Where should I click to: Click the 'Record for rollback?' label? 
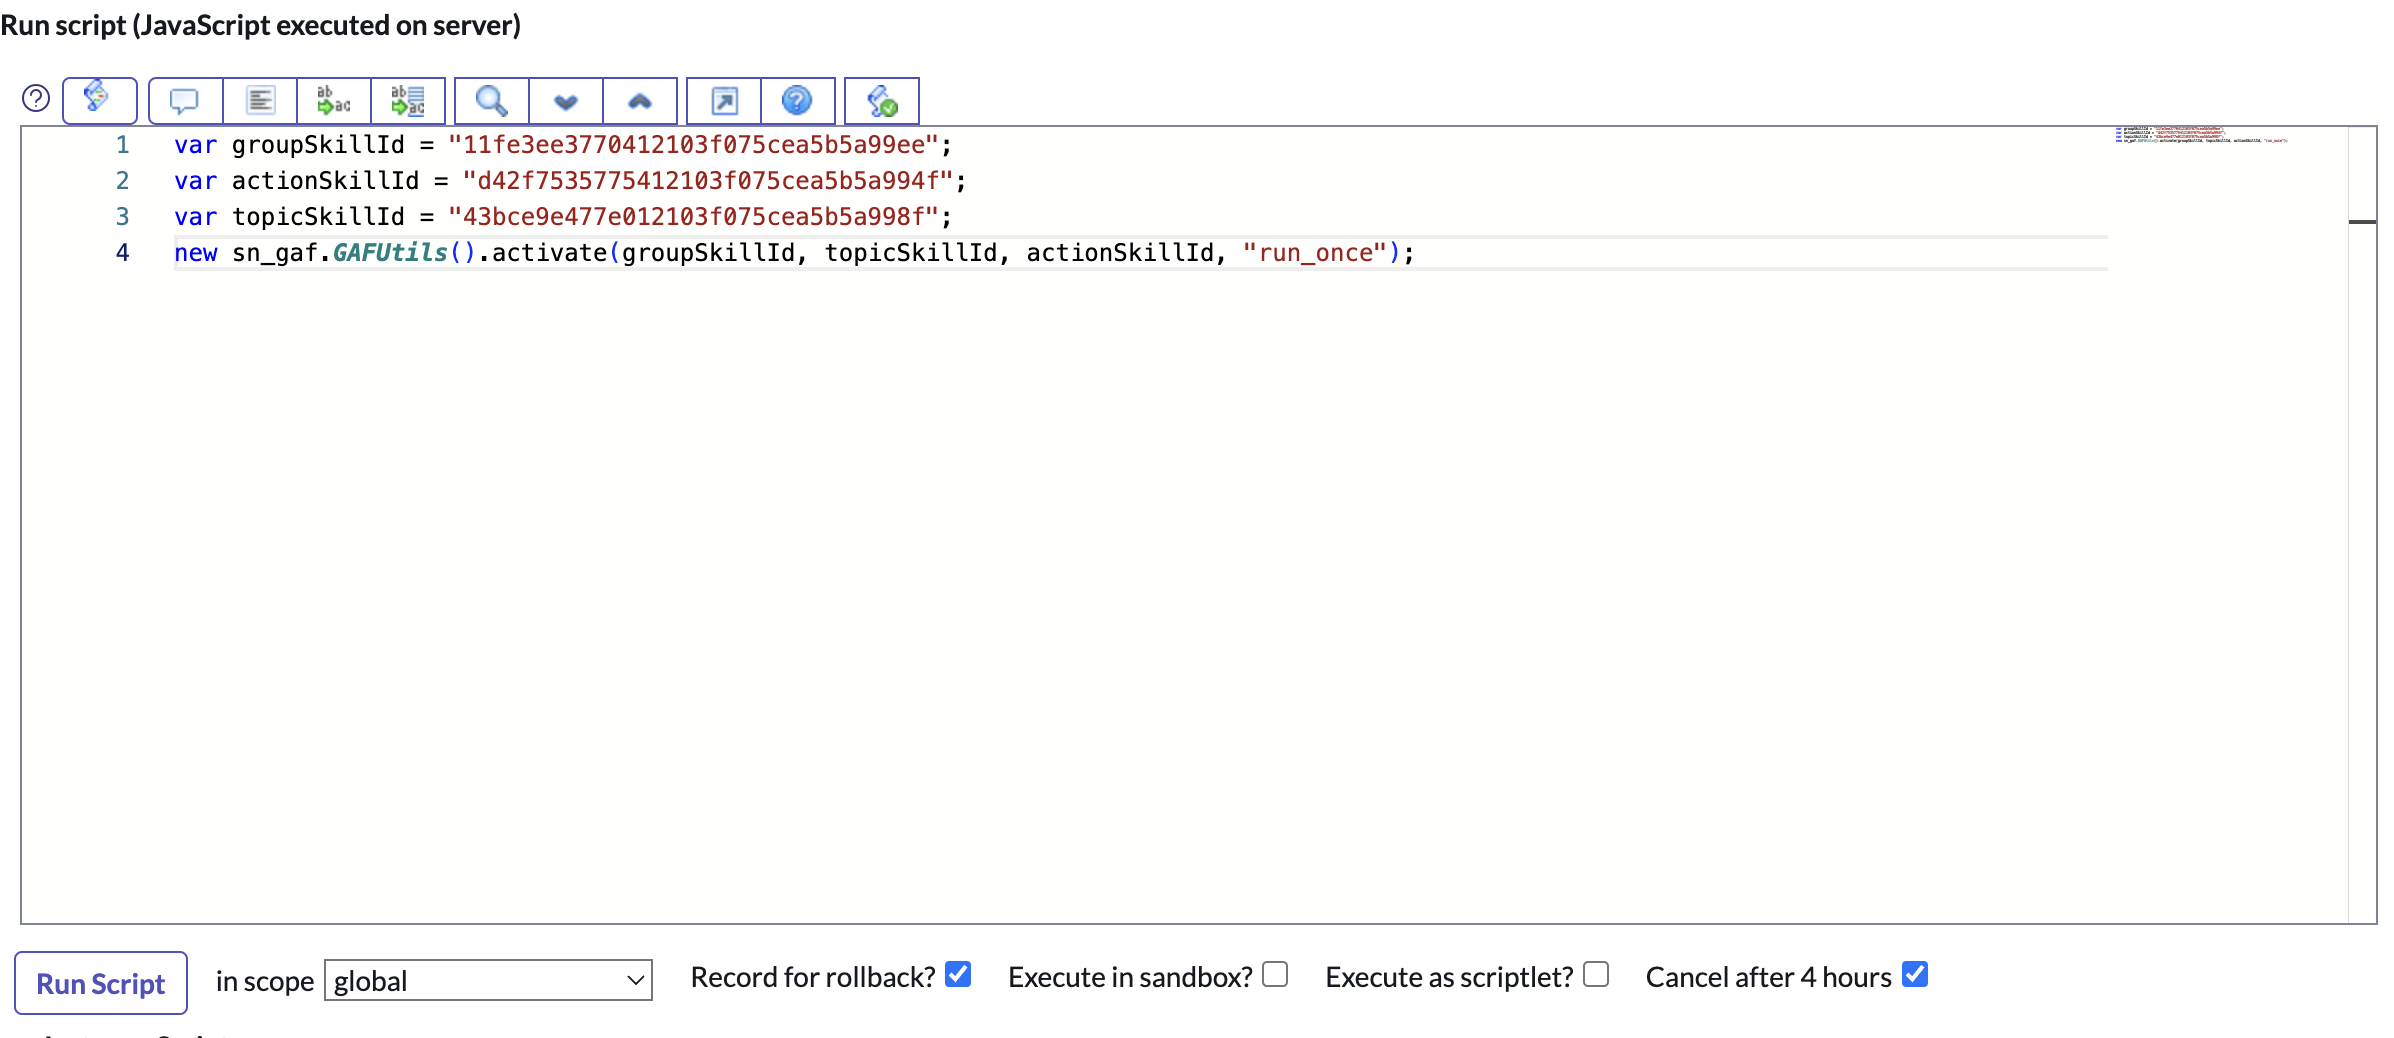[x=813, y=977]
